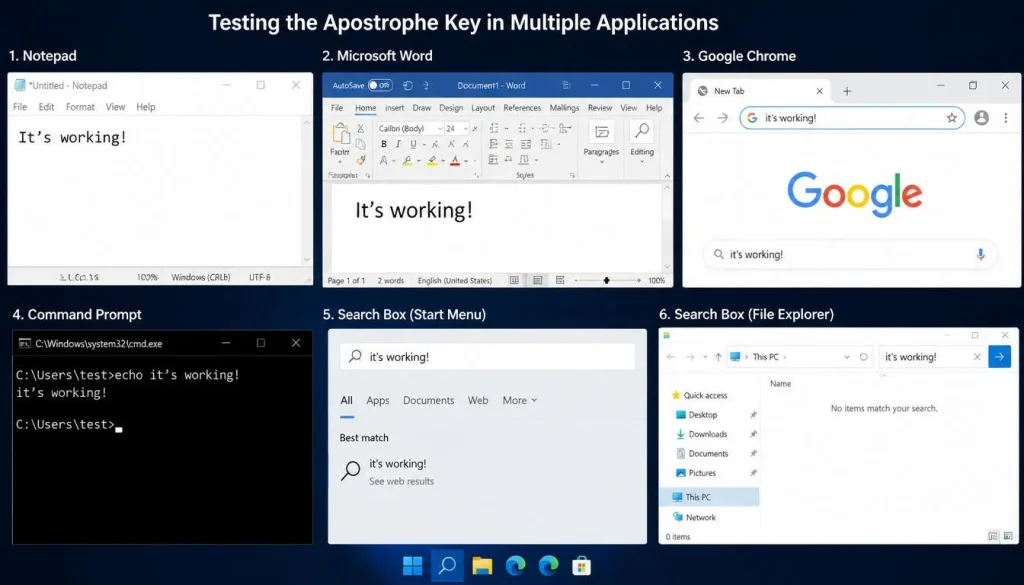The height and width of the screenshot is (585, 1024).
Task: Open the Review tab in Word
Action: coord(600,108)
